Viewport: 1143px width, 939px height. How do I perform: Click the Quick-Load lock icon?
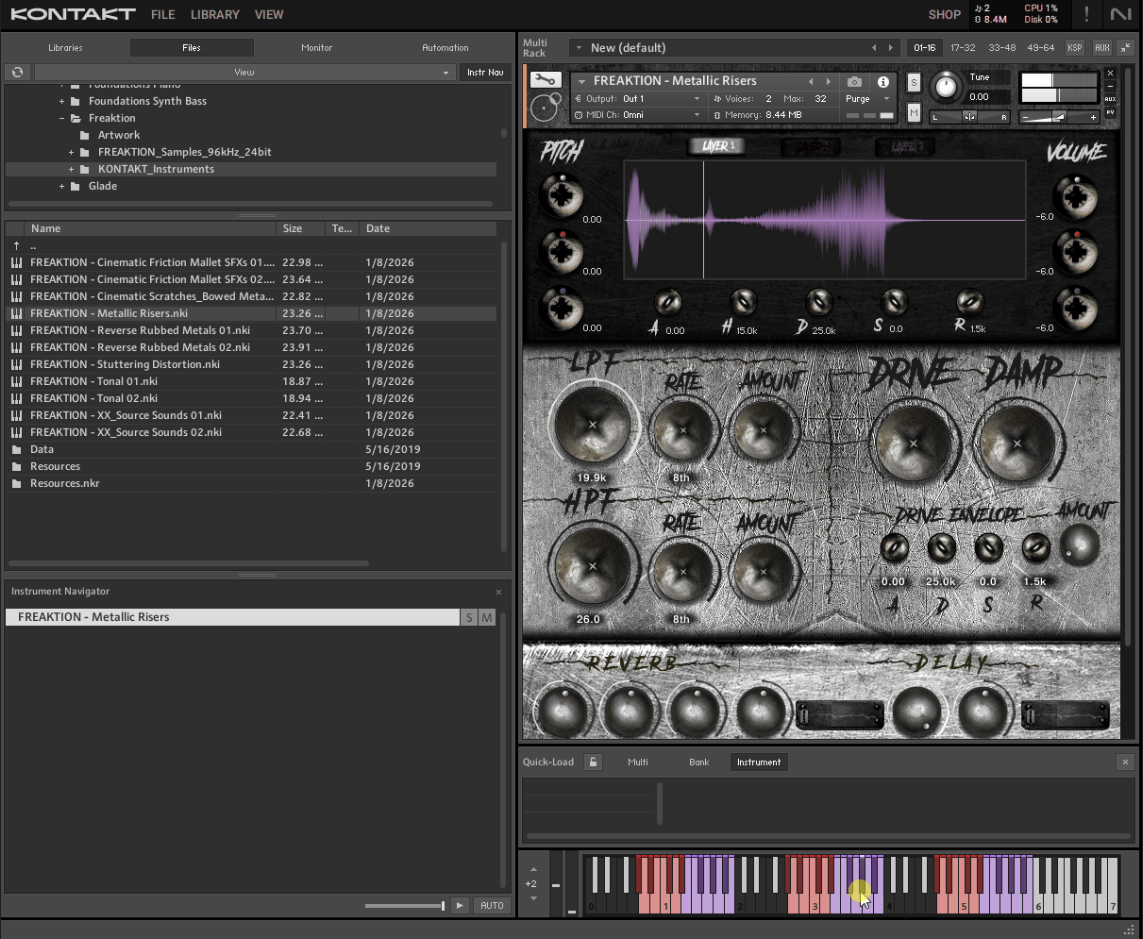pos(593,762)
